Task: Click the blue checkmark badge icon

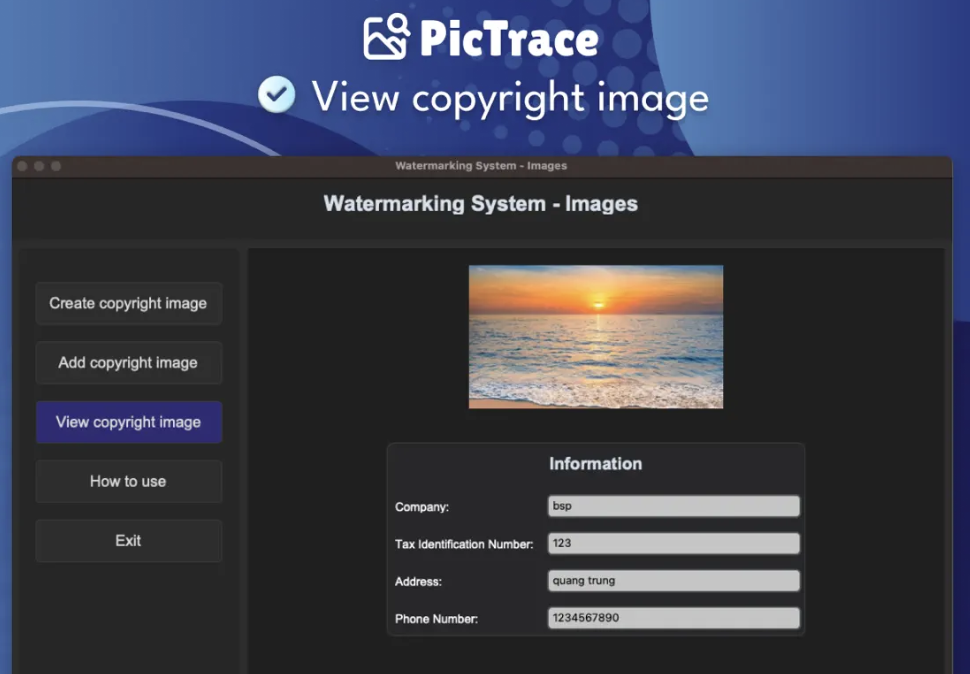Action: tap(276, 96)
